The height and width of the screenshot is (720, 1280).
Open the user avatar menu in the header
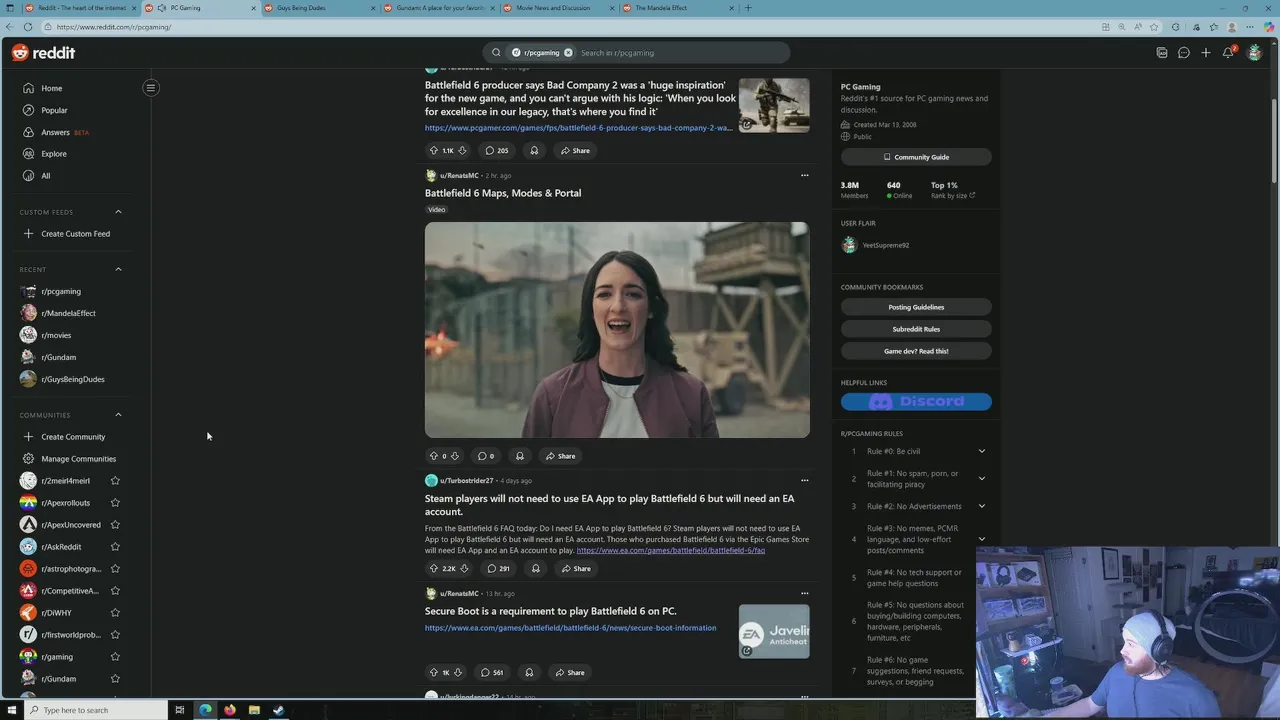click(x=1254, y=52)
